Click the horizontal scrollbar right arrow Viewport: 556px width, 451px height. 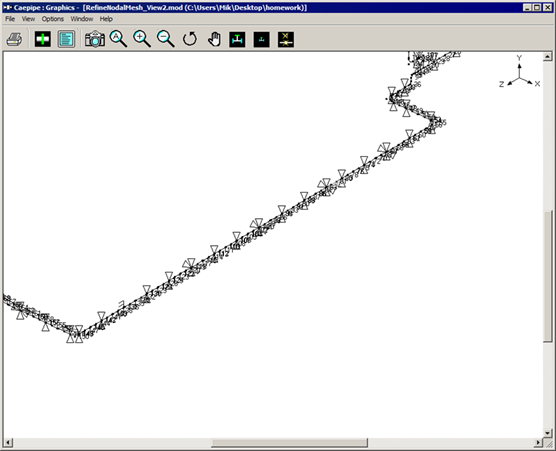538,442
